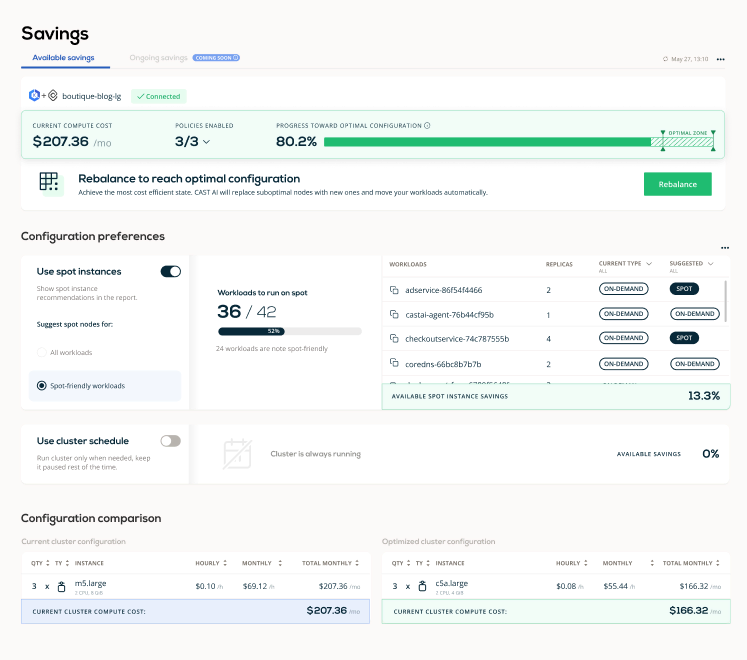This screenshot has width=747, height=660.
Task: Click the SPOT badge for adservice row
Action: click(684, 290)
